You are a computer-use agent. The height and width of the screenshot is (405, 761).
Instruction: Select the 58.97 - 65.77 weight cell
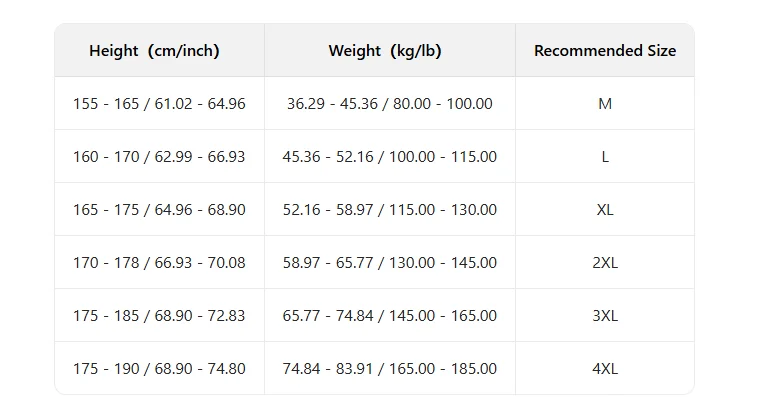point(389,263)
